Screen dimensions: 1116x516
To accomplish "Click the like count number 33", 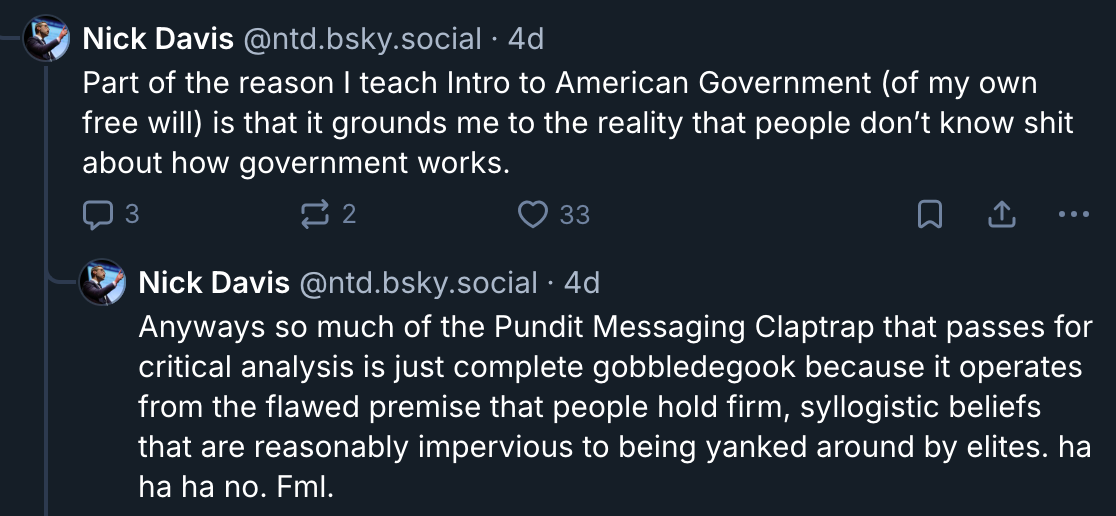I will click(575, 214).
